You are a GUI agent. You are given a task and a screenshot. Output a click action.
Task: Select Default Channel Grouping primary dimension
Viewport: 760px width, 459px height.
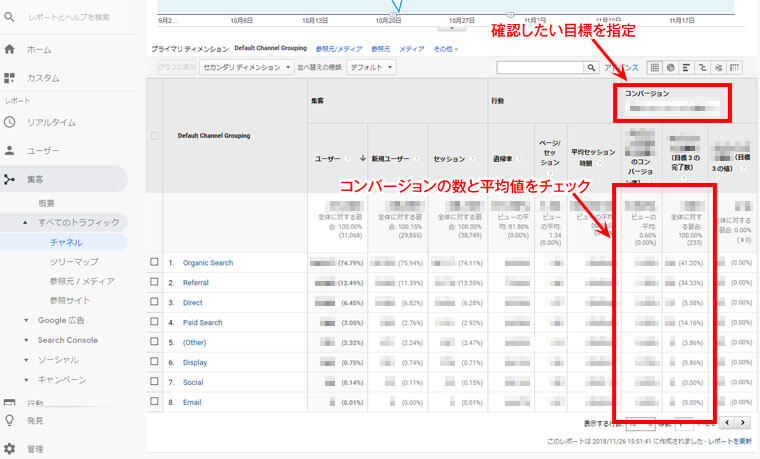[x=270, y=48]
